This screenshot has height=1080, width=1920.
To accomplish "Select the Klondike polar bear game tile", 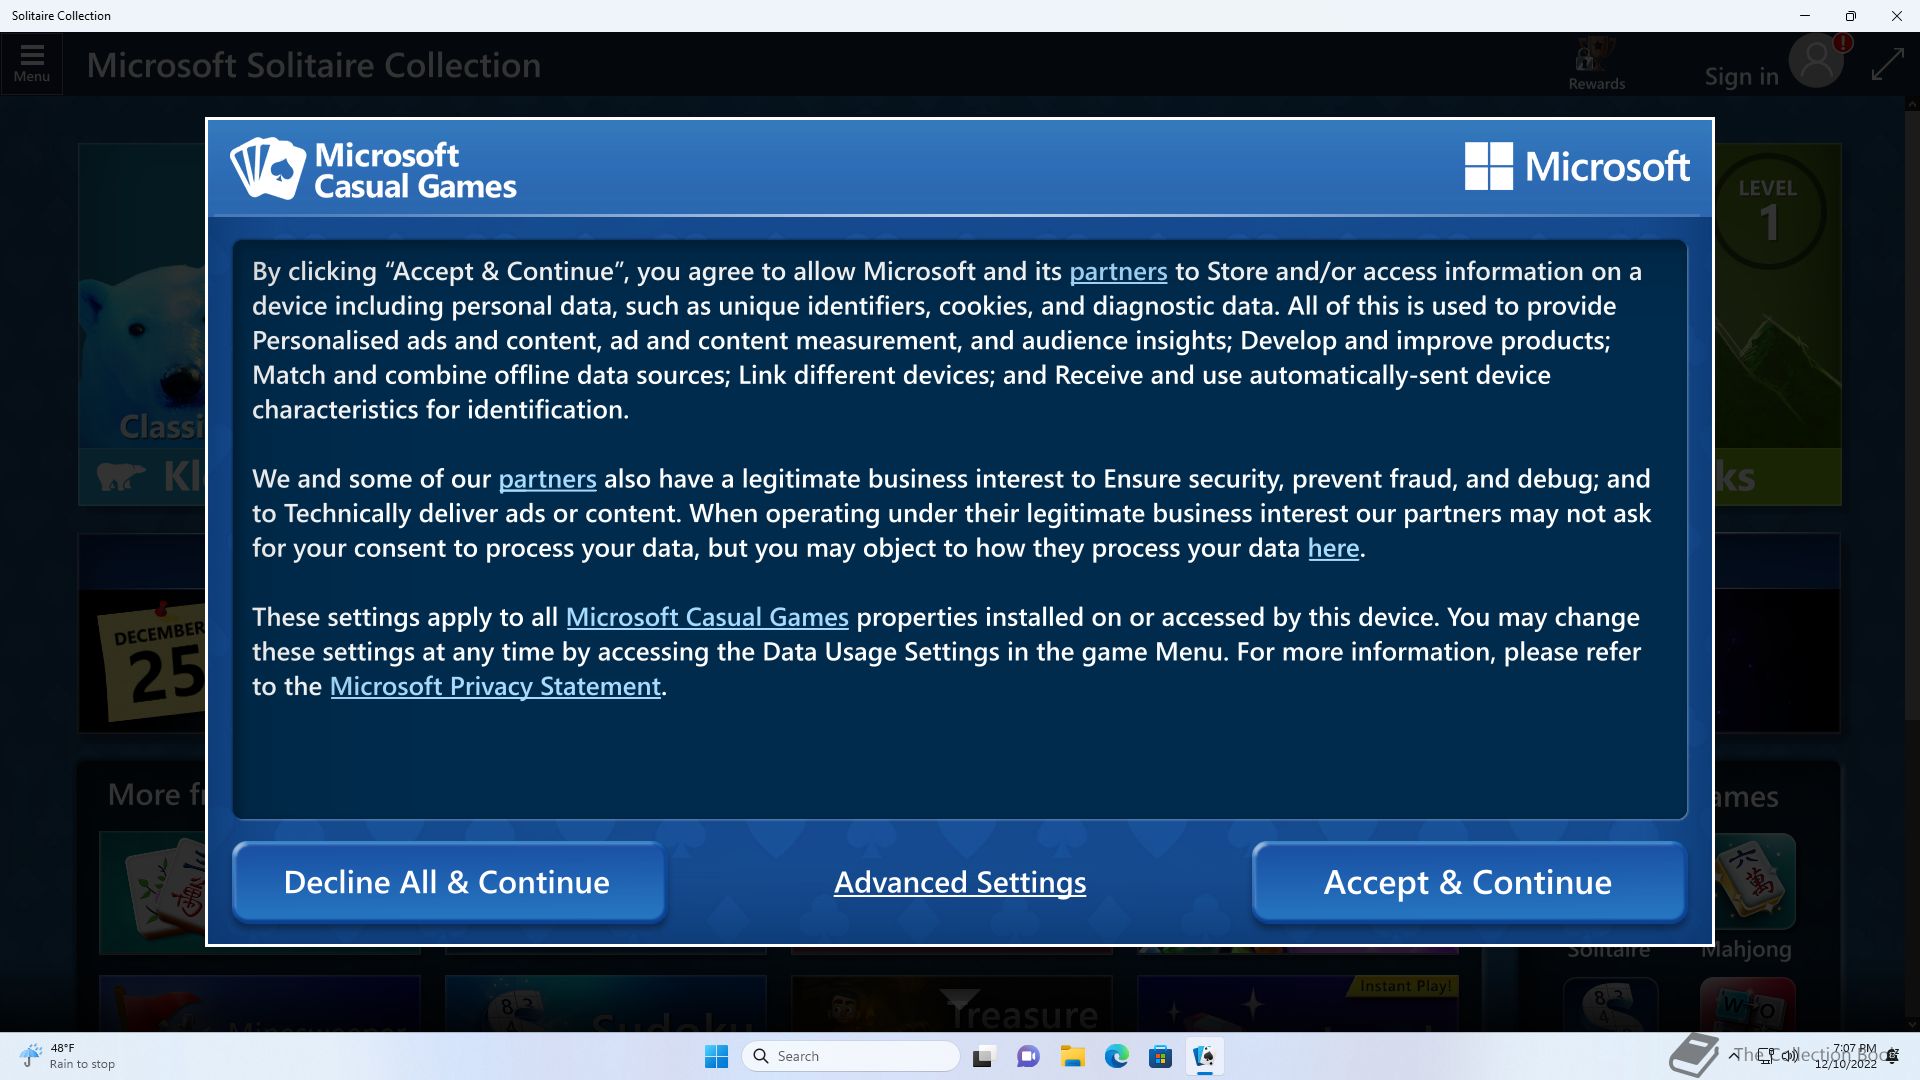I will (x=142, y=324).
